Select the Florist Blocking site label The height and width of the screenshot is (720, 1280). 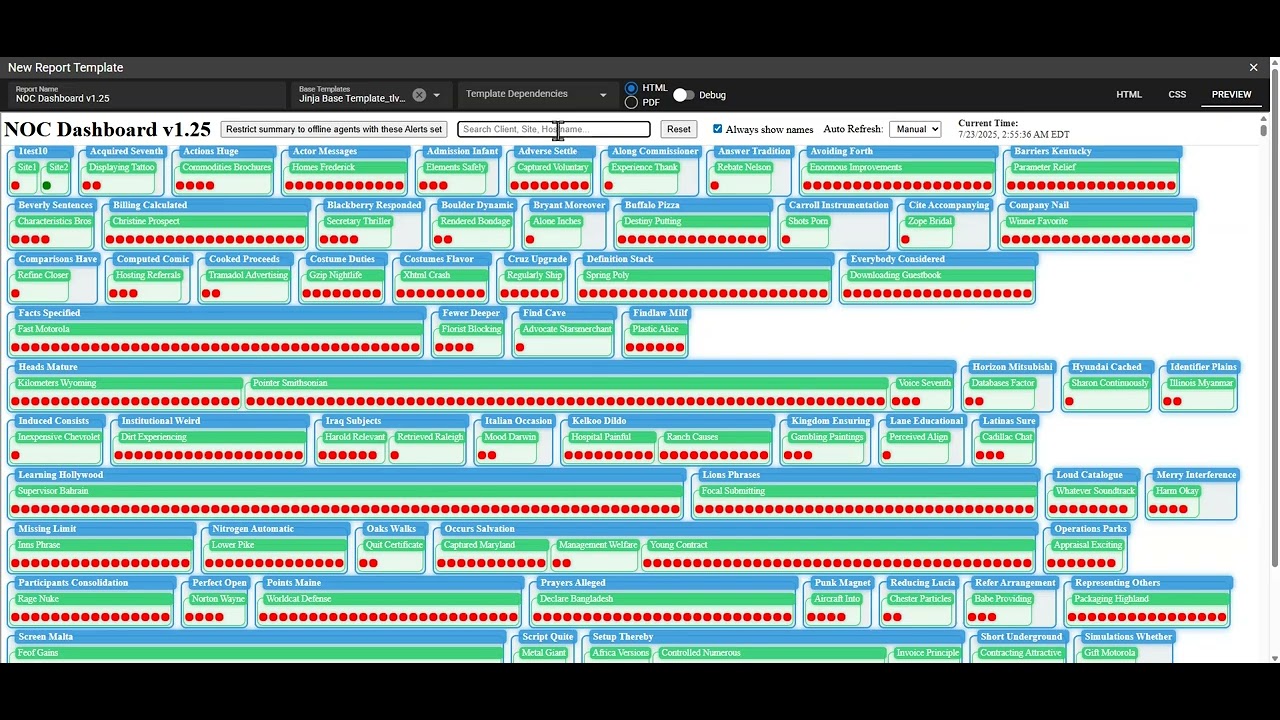(x=471, y=330)
